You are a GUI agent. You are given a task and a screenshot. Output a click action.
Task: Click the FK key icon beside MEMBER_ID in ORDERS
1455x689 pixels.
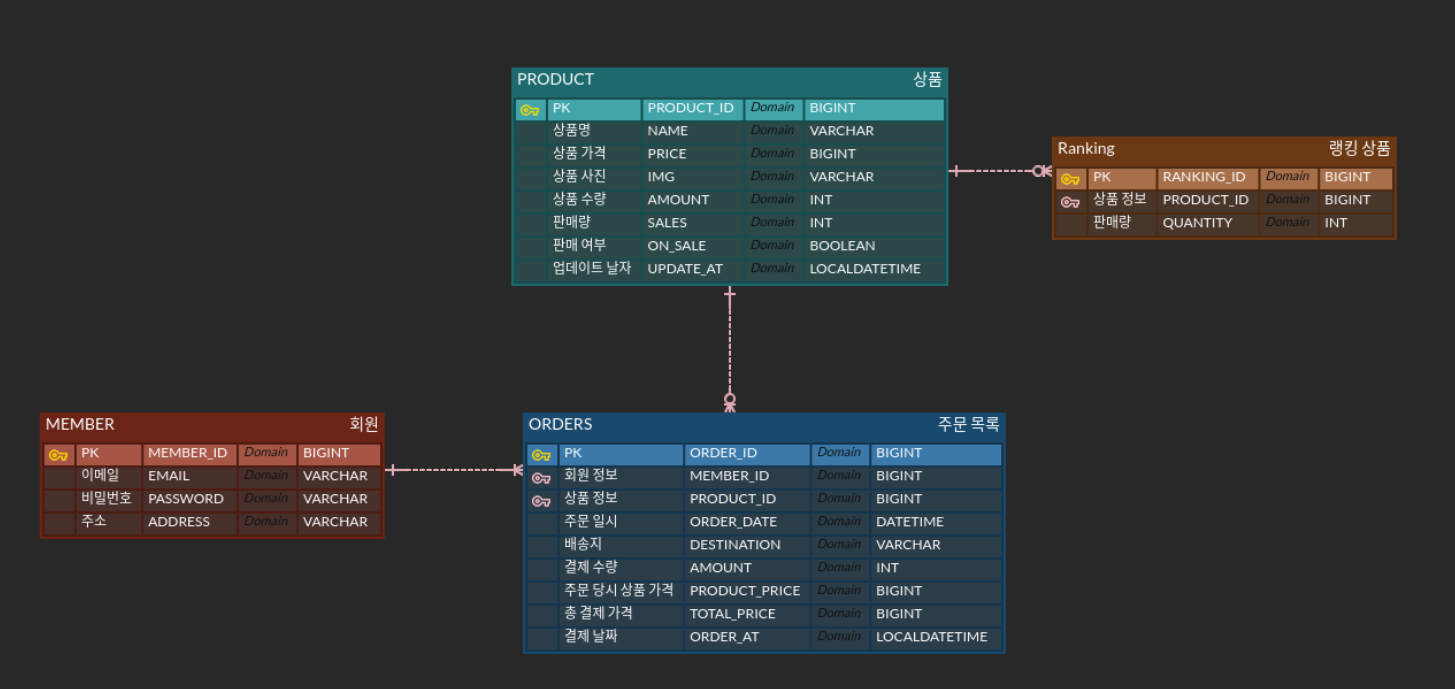coord(540,476)
